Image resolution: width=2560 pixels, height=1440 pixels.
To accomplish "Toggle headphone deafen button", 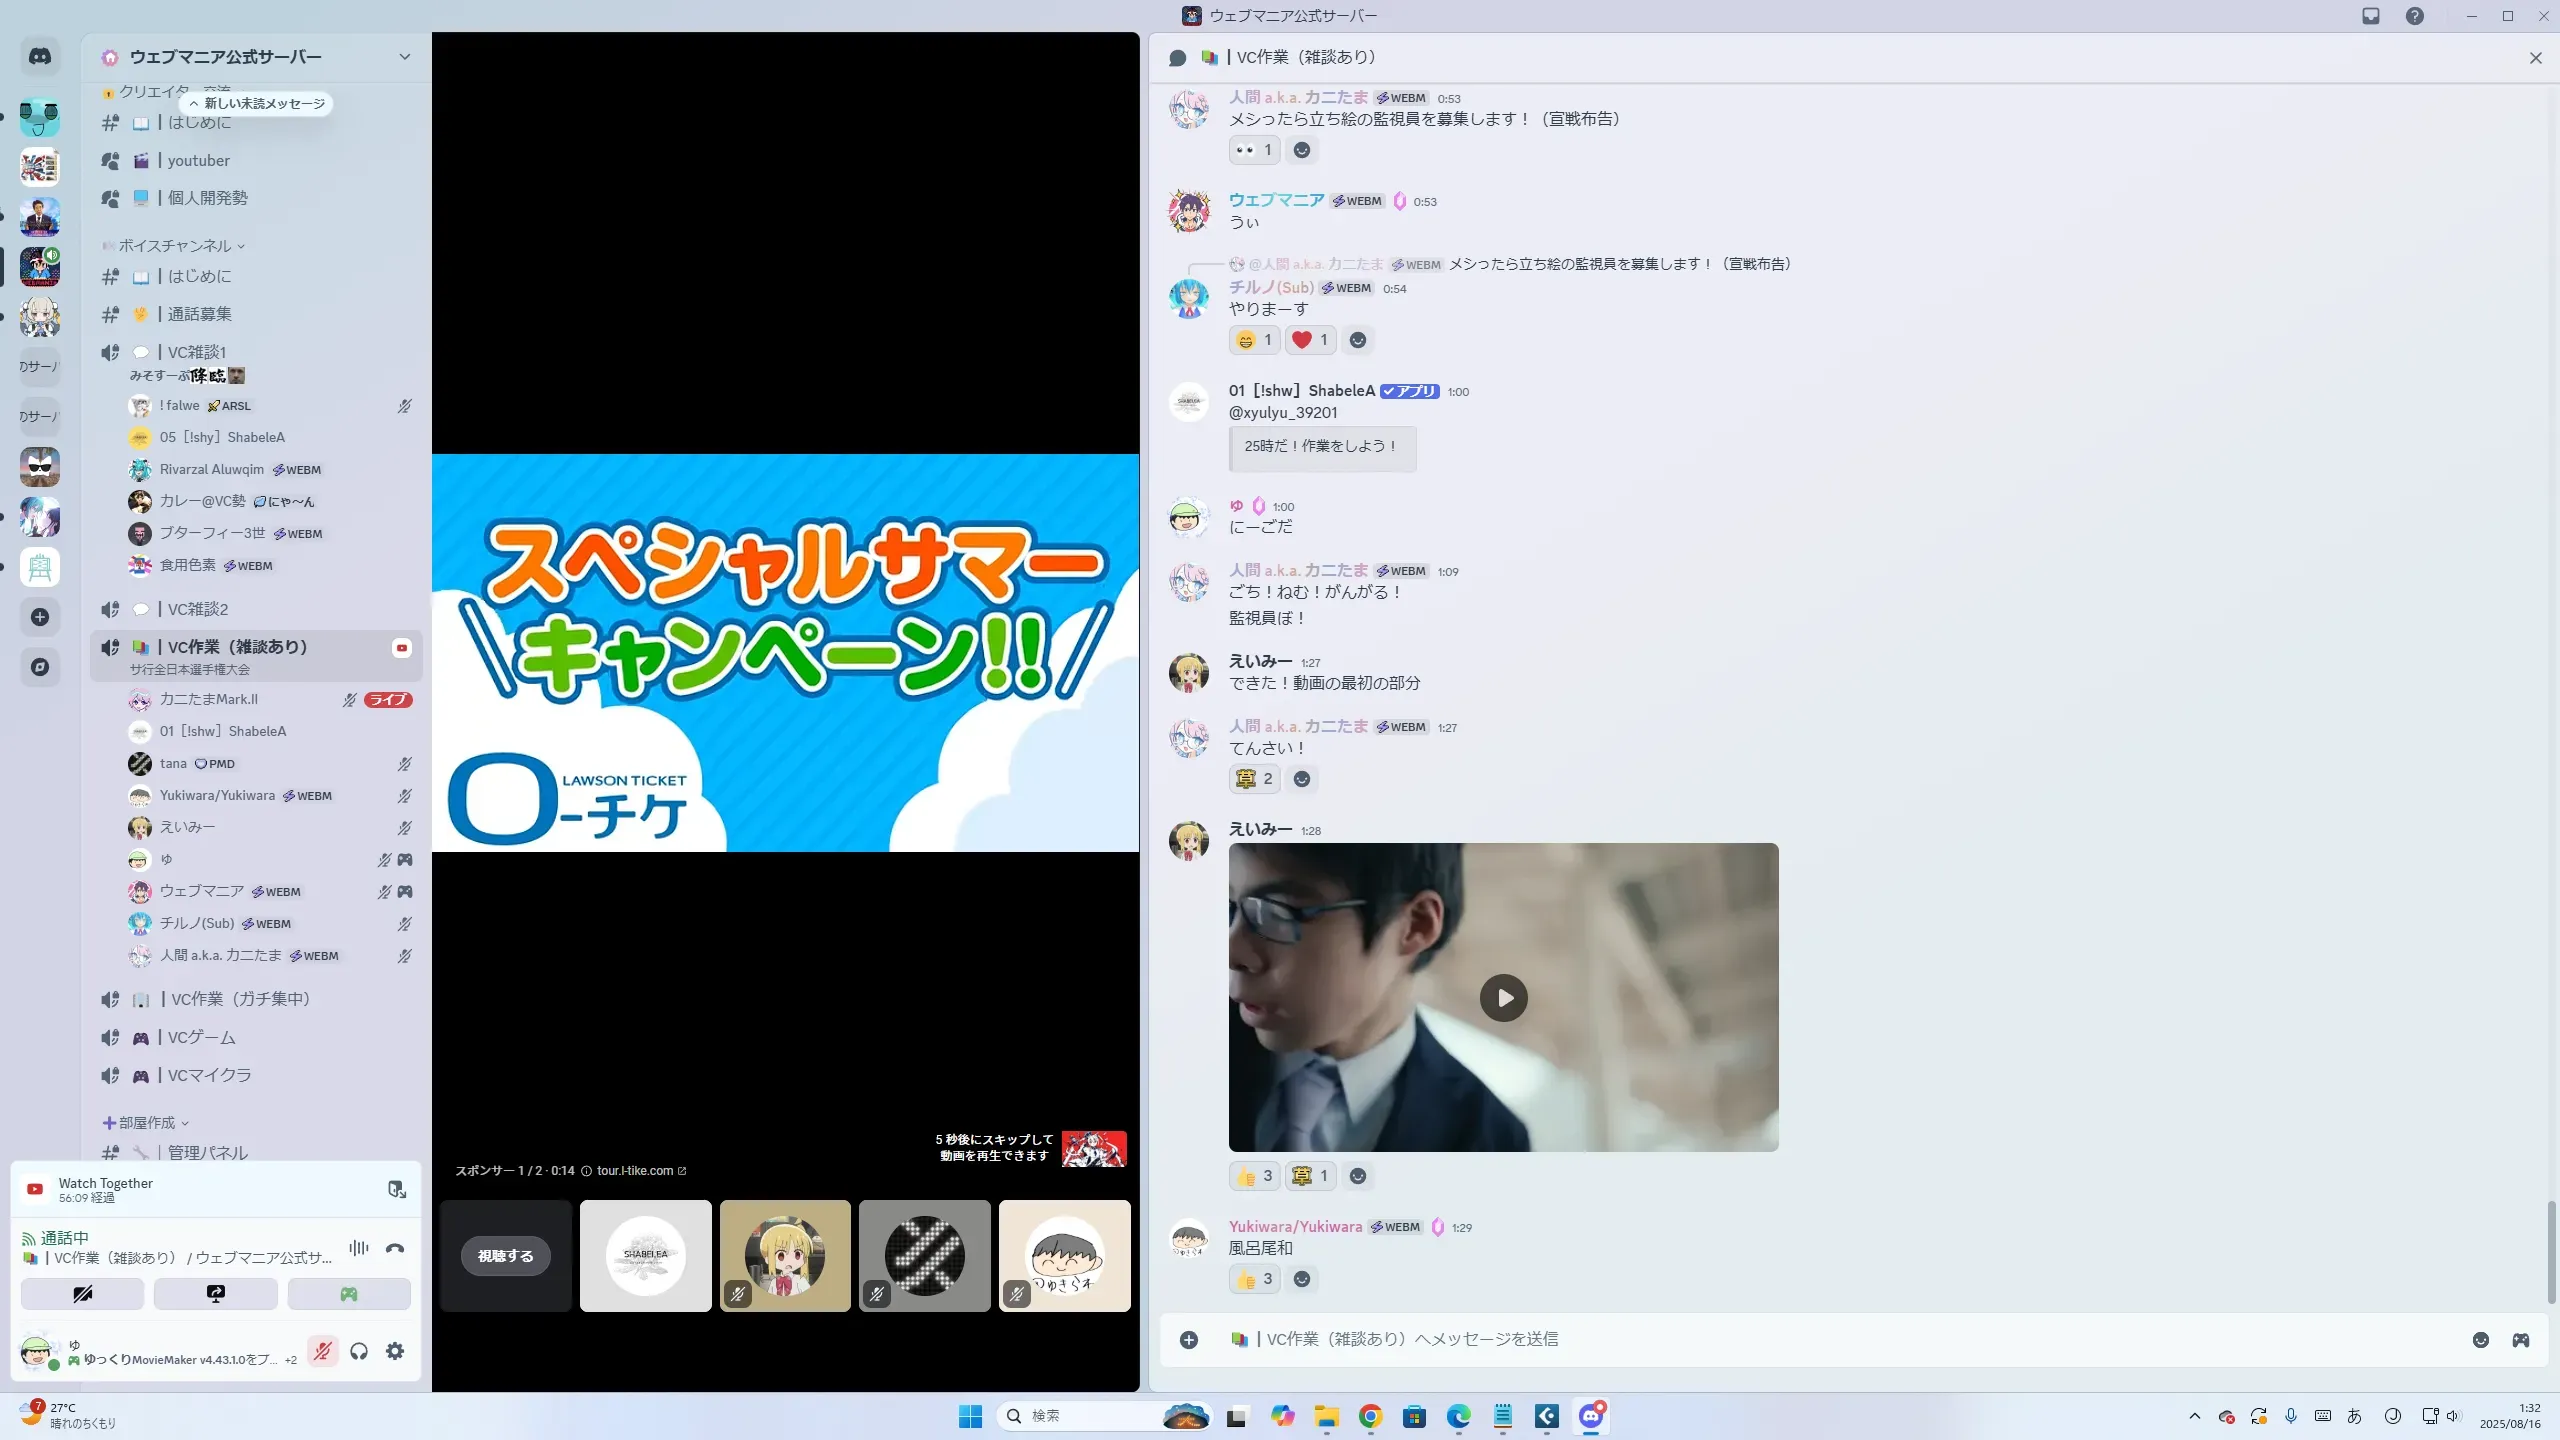I will [359, 1351].
